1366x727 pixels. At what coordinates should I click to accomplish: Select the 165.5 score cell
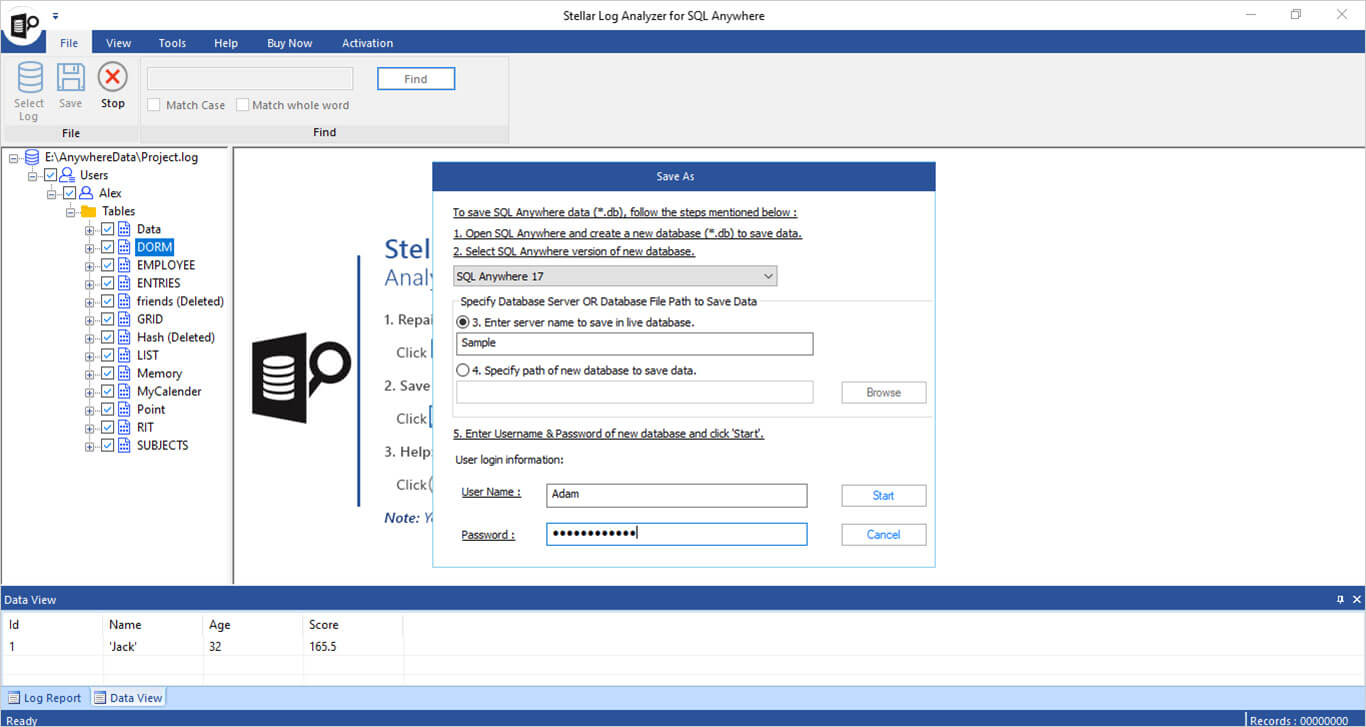point(353,647)
